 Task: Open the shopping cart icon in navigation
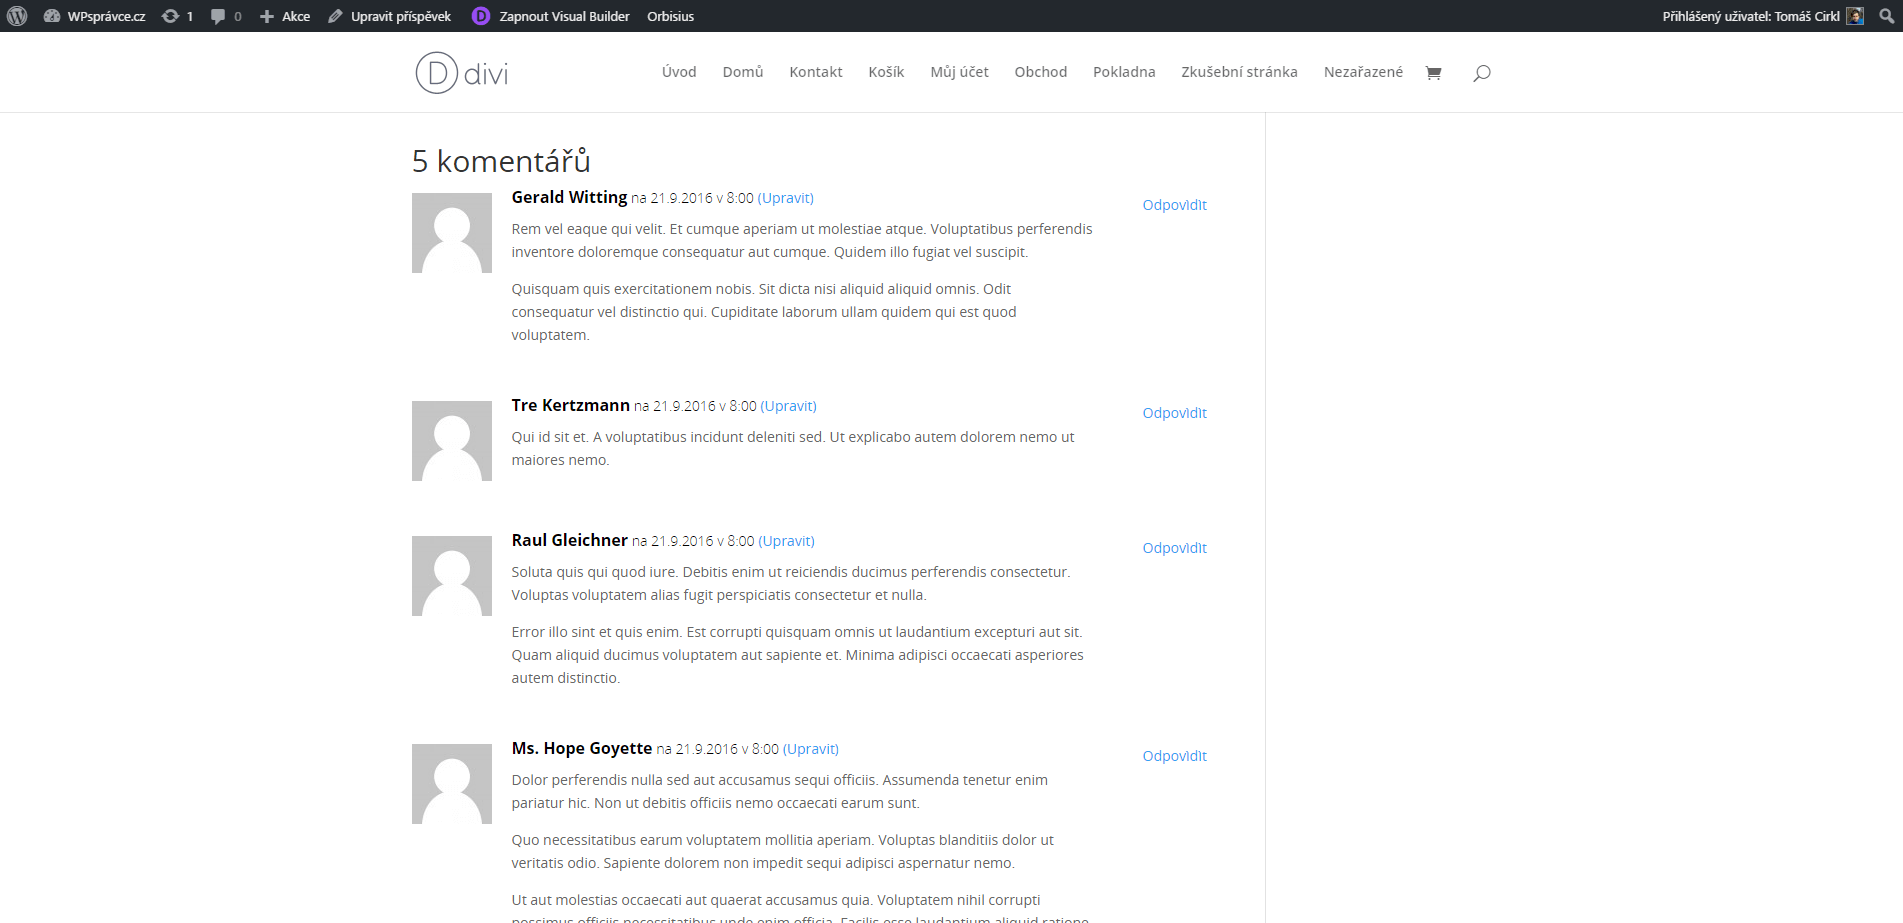click(1433, 73)
